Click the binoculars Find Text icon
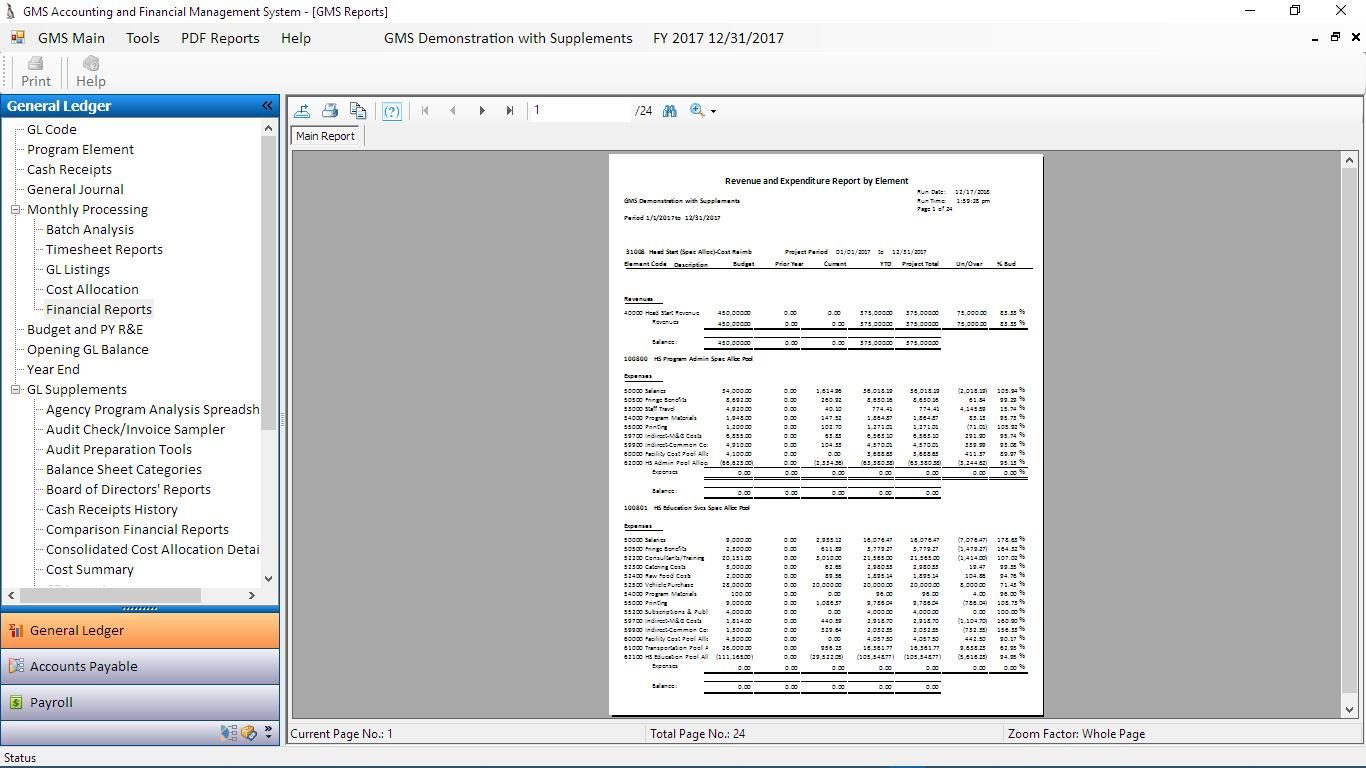1366x768 pixels. pos(670,111)
